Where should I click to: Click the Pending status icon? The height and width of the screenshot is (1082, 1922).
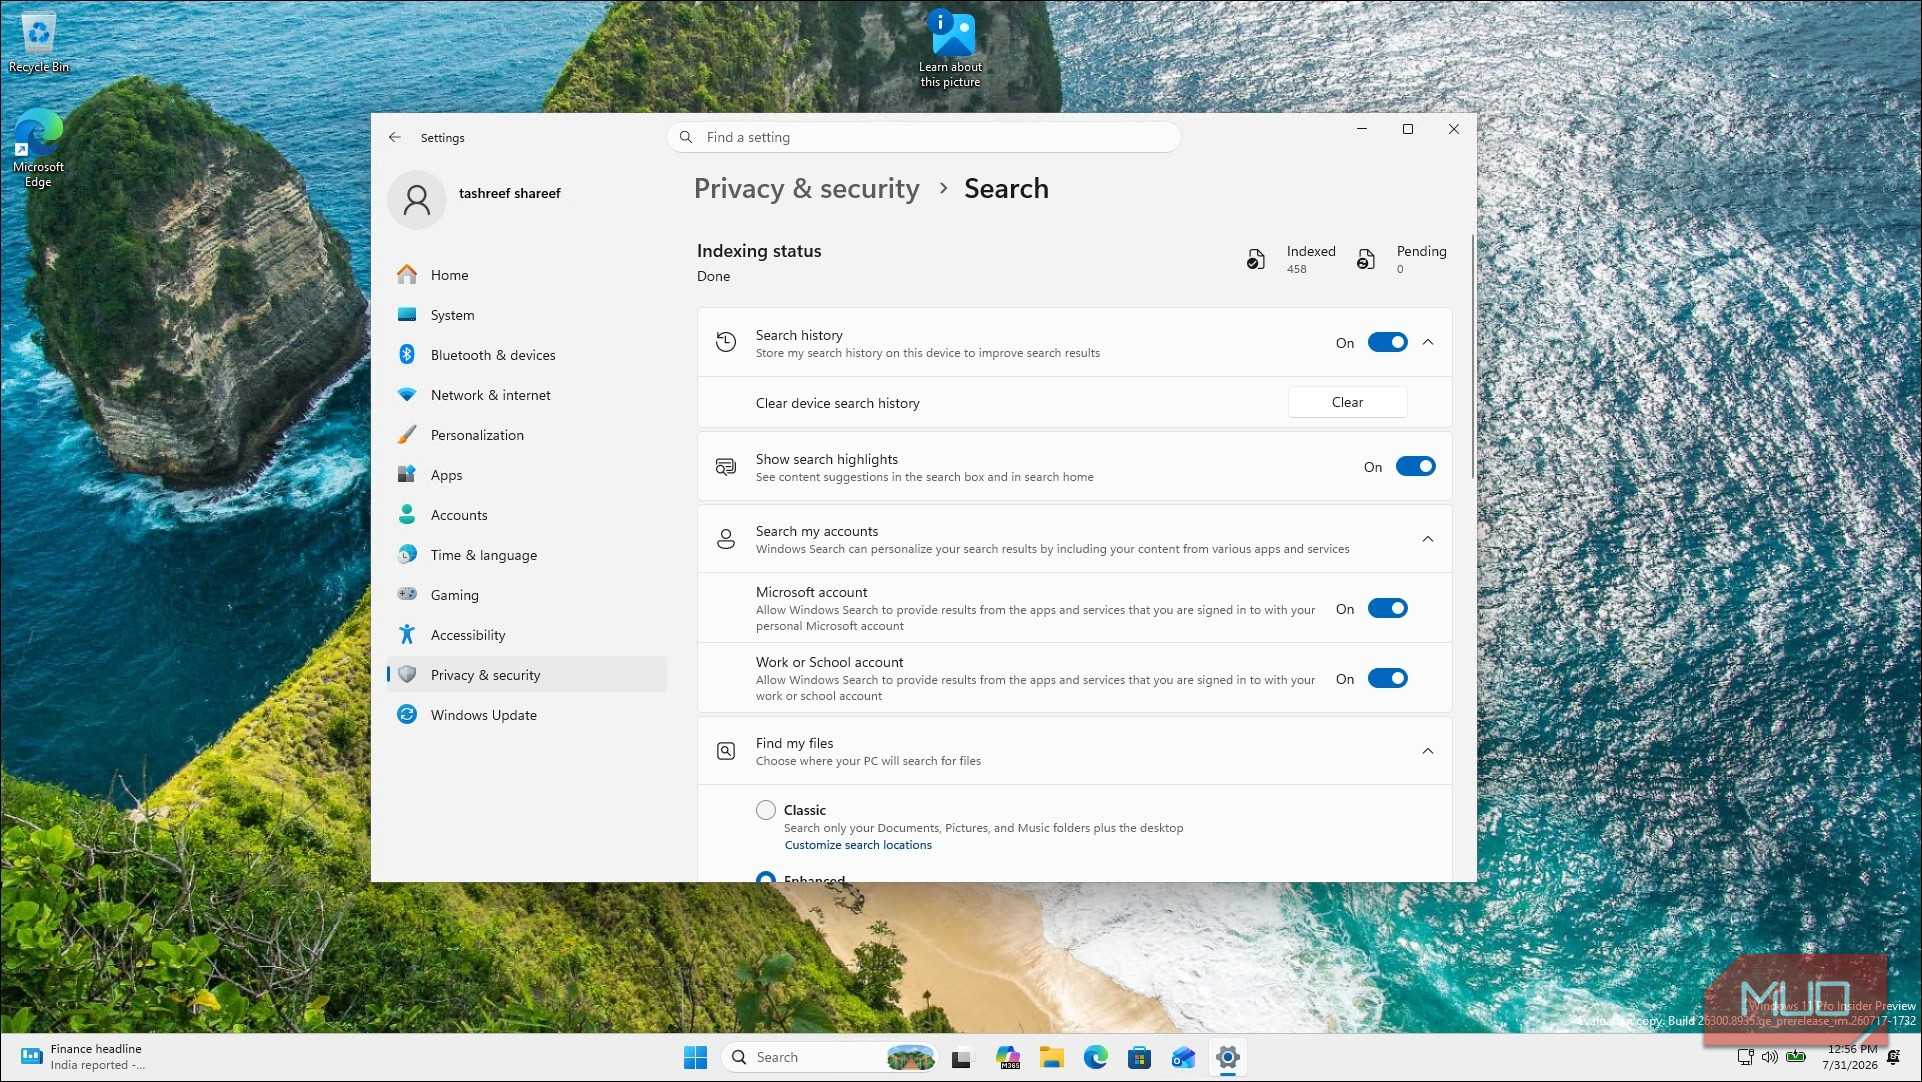click(x=1366, y=260)
